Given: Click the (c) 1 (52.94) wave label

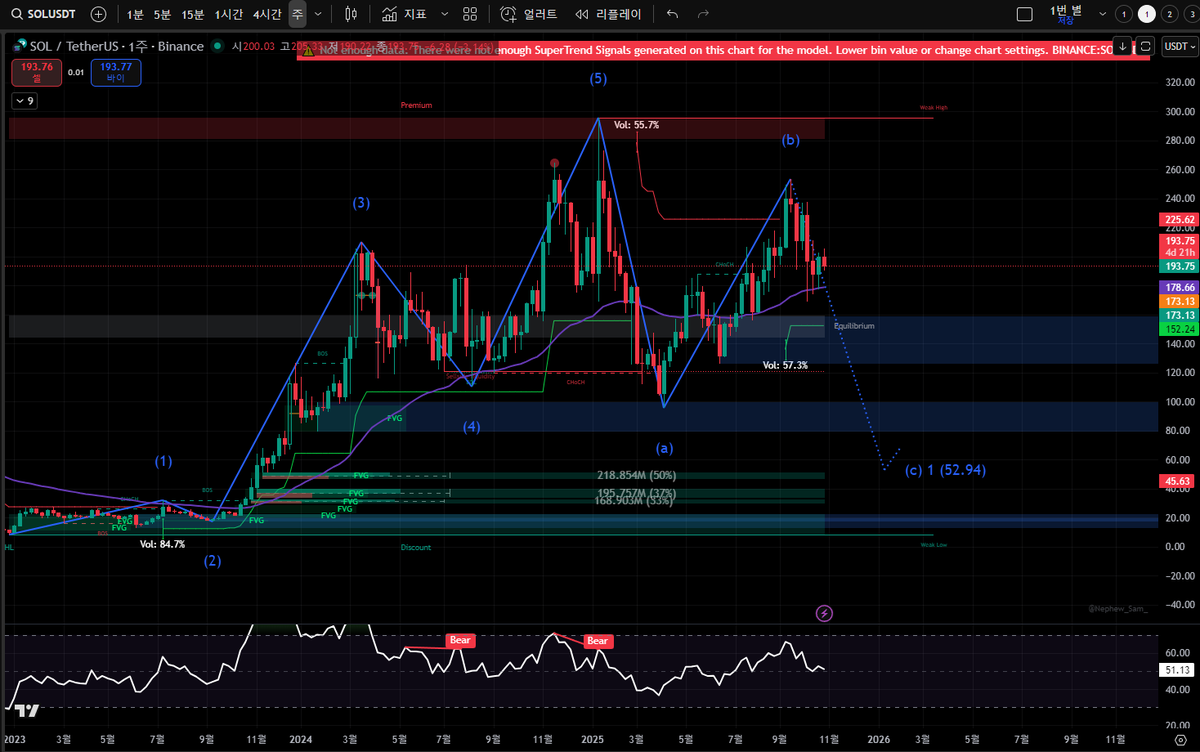Looking at the screenshot, I should click(946, 469).
